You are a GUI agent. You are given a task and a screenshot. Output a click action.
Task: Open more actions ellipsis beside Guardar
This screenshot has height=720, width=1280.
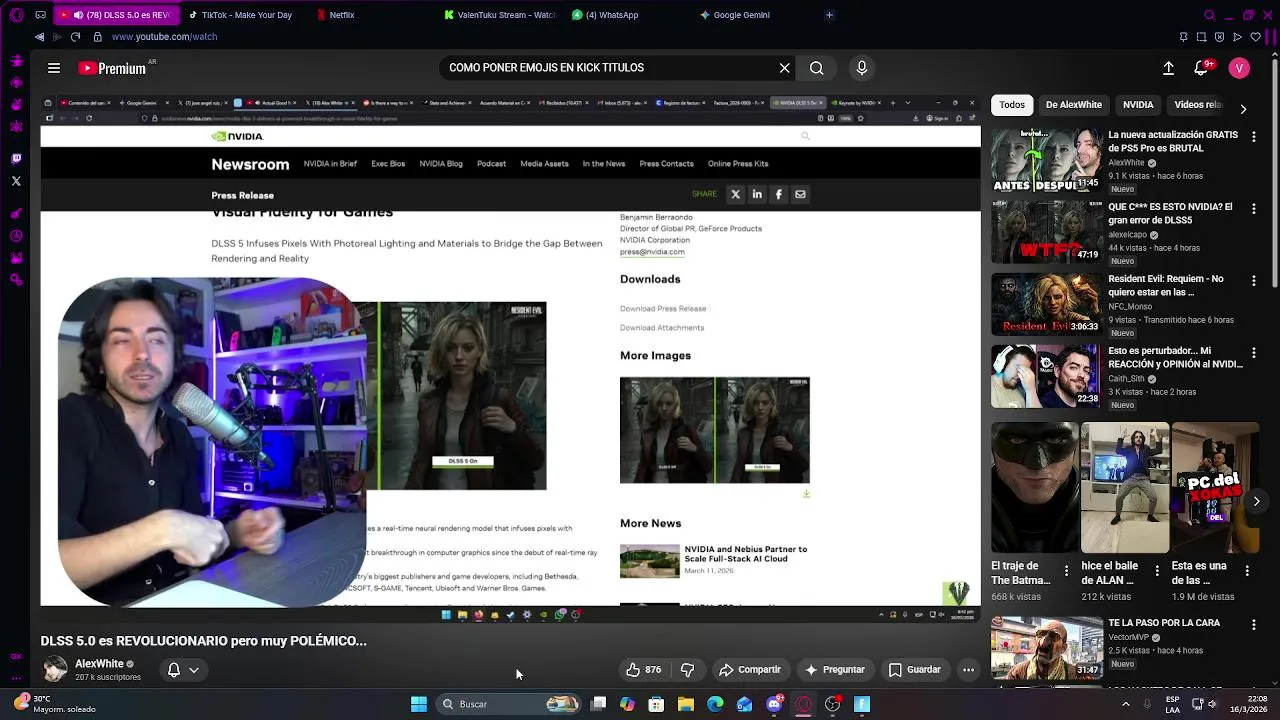tap(968, 670)
